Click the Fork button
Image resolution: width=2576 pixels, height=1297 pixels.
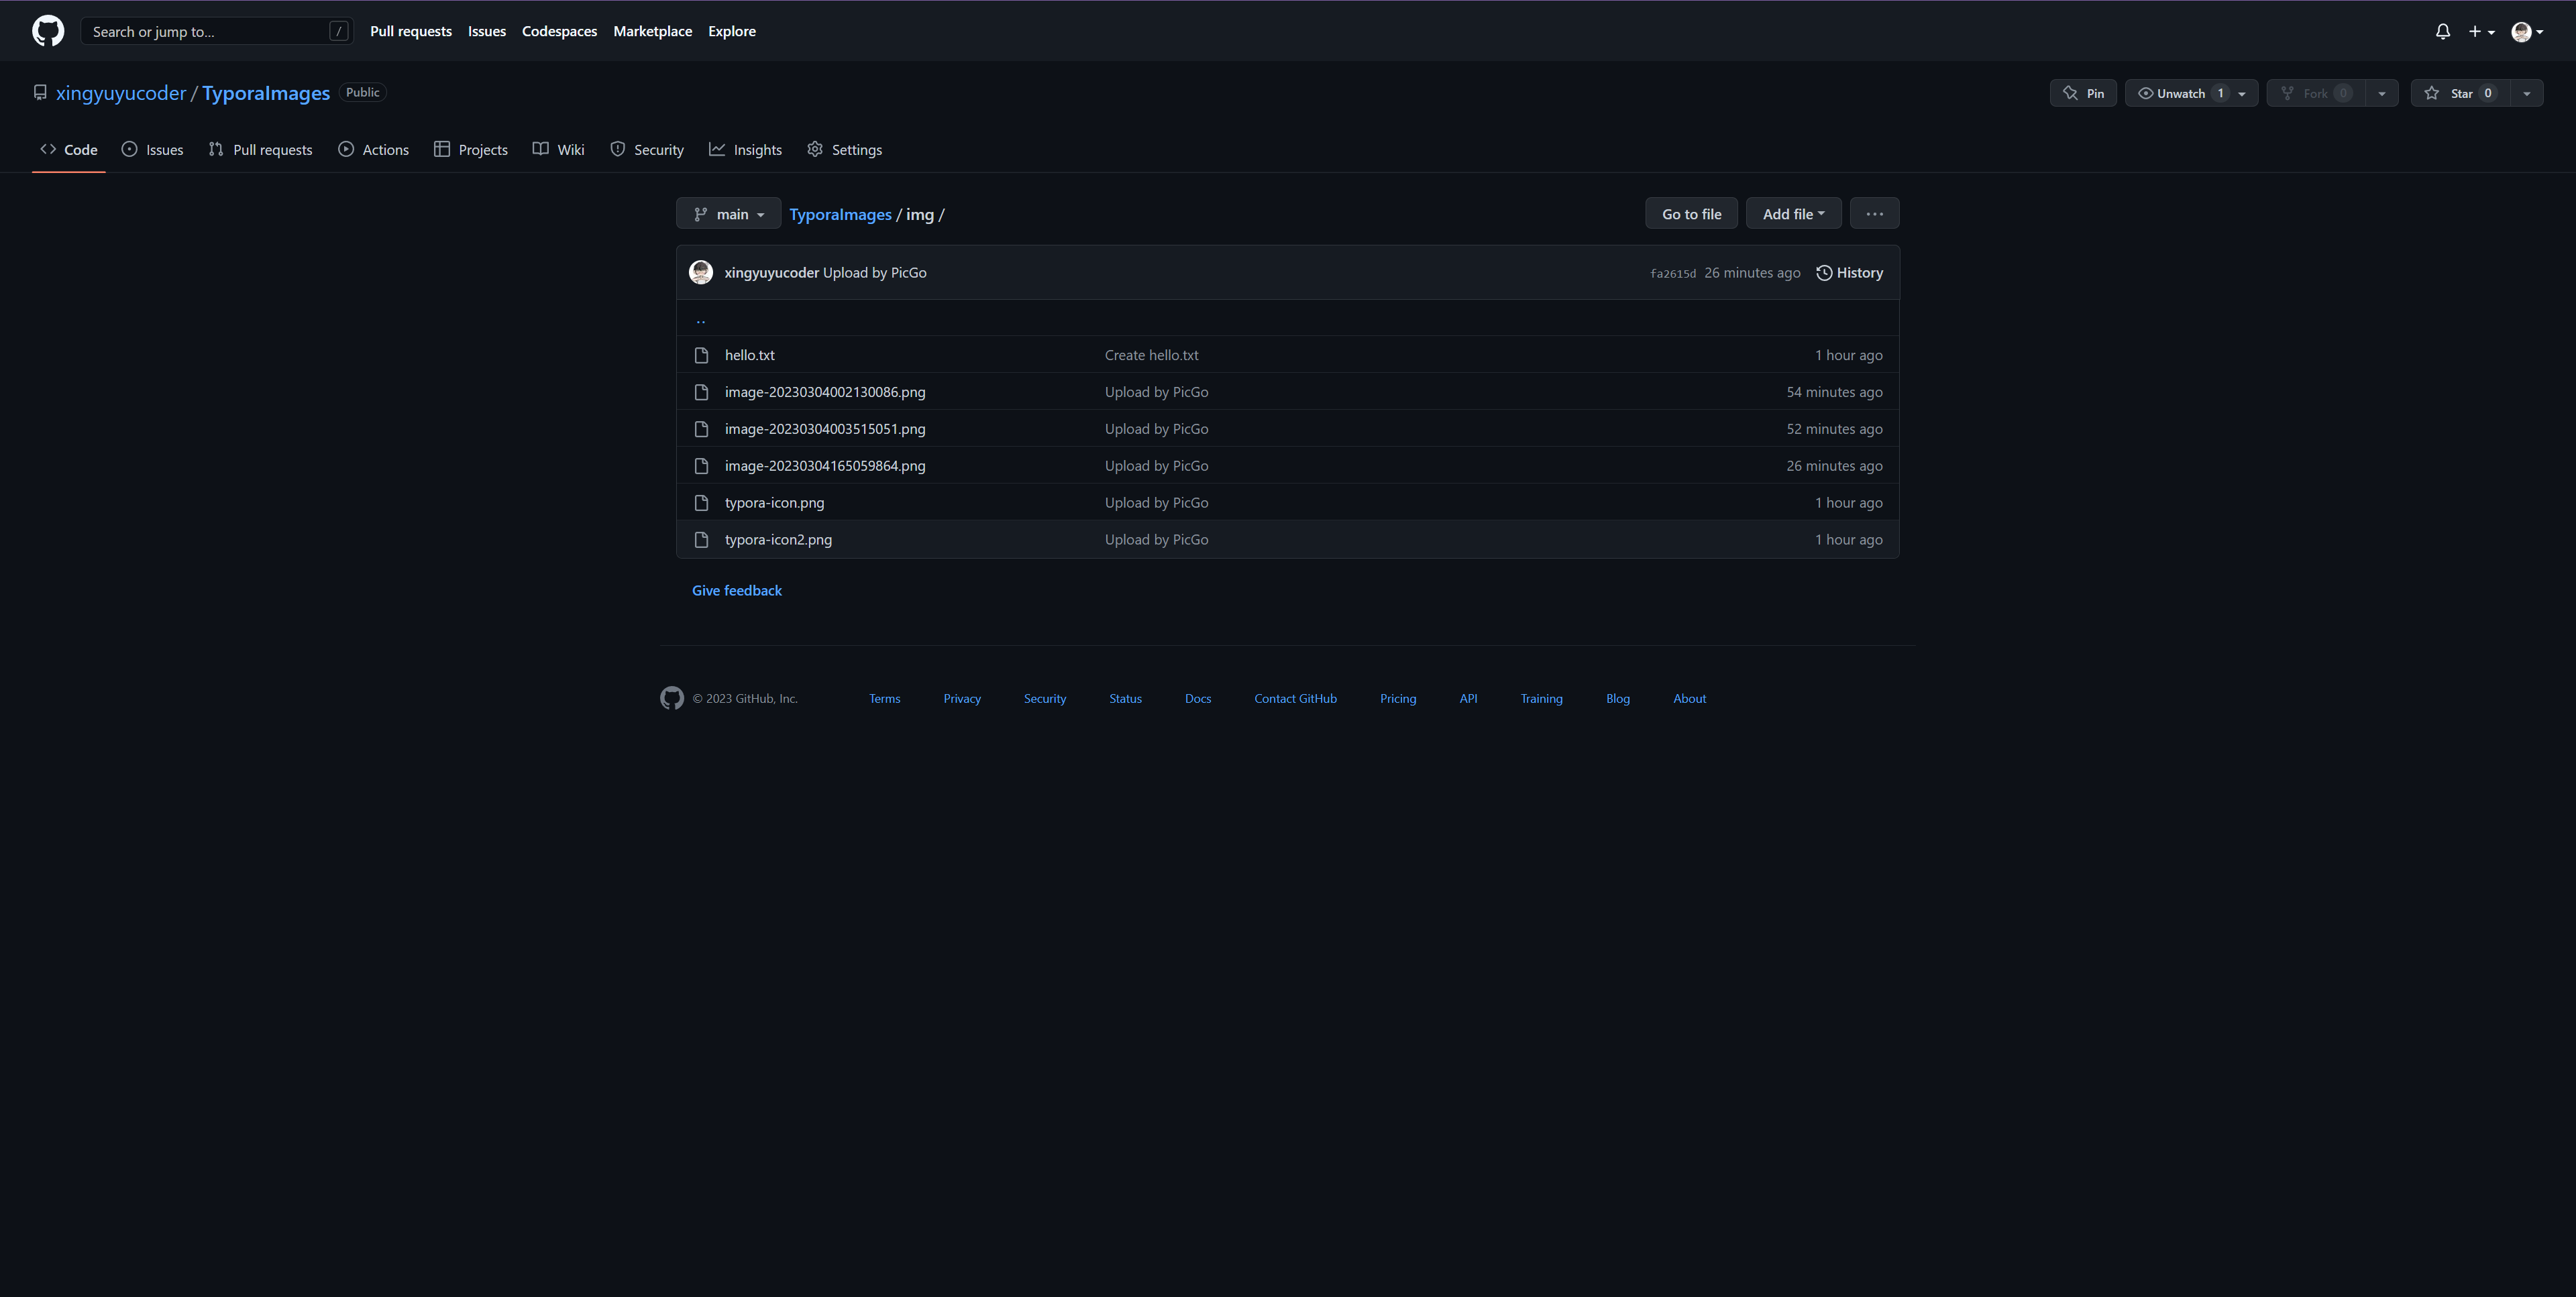click(x=2317, y=93)
